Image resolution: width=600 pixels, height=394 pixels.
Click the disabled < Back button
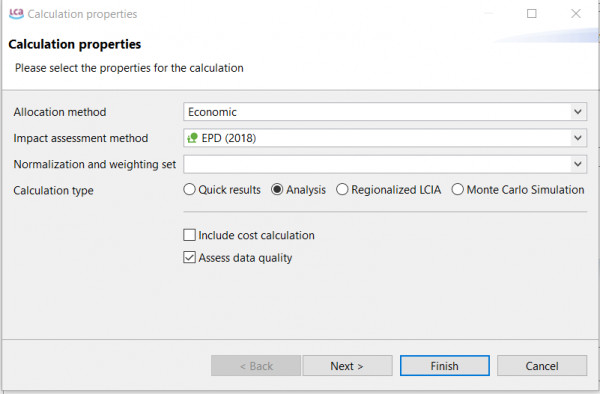tap(256, 366)
